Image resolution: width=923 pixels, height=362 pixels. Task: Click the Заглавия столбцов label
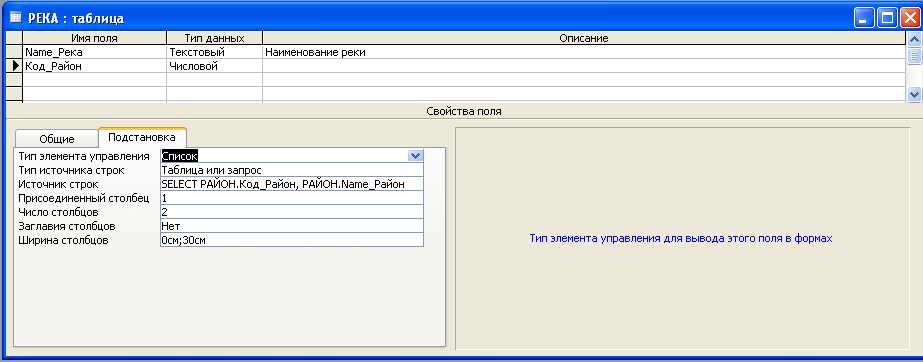[x=66, y=226]
